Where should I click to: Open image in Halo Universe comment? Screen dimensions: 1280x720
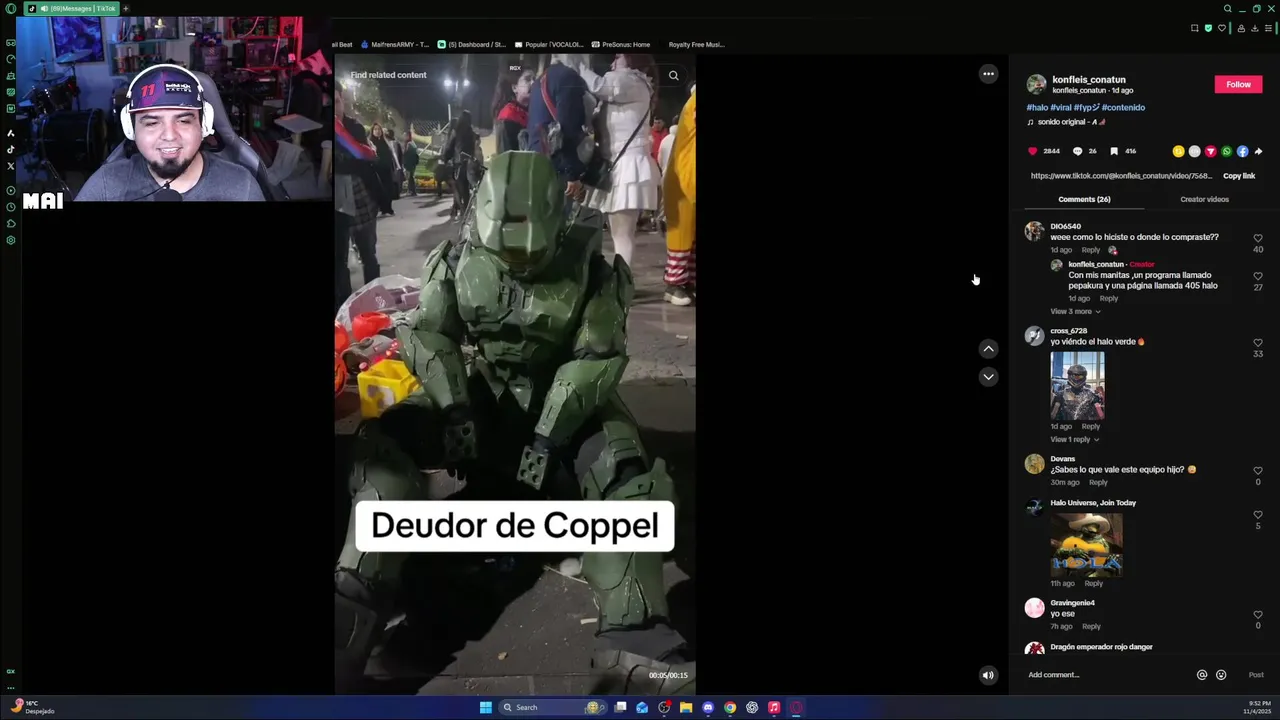[x=1086, y=545]
